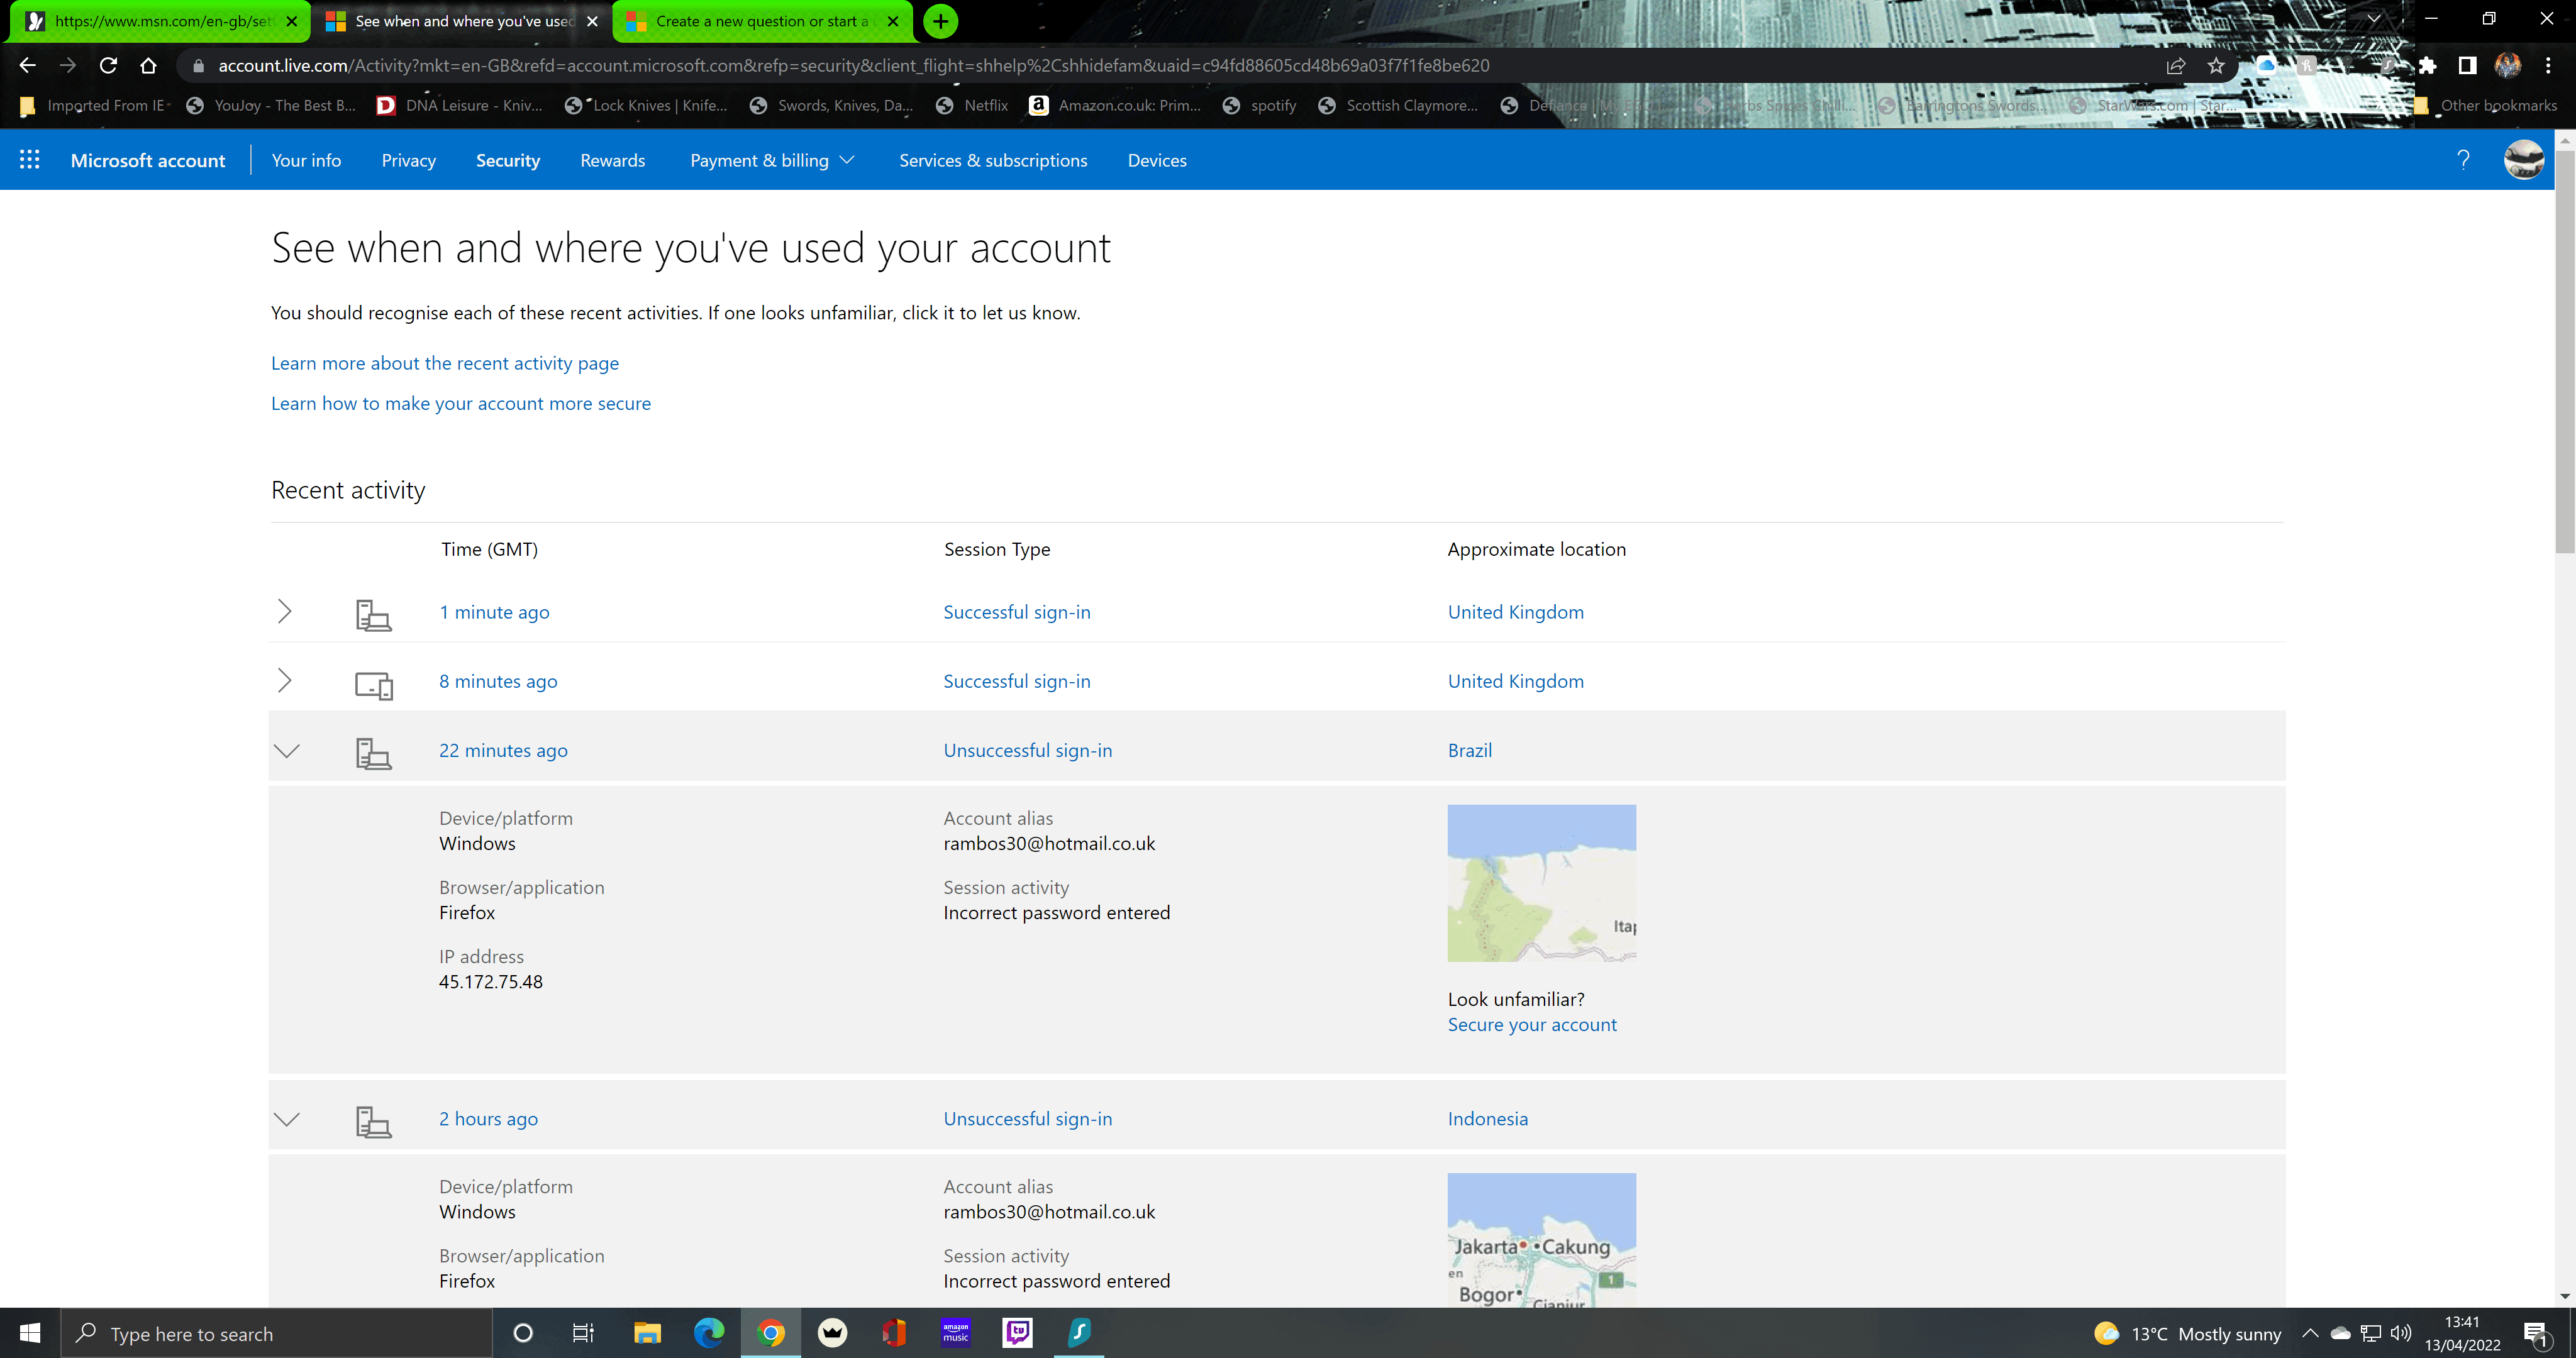Expand the 8 minutes ago sign-in row
Screen dimensions: 2576x1358
click(285, 681)
